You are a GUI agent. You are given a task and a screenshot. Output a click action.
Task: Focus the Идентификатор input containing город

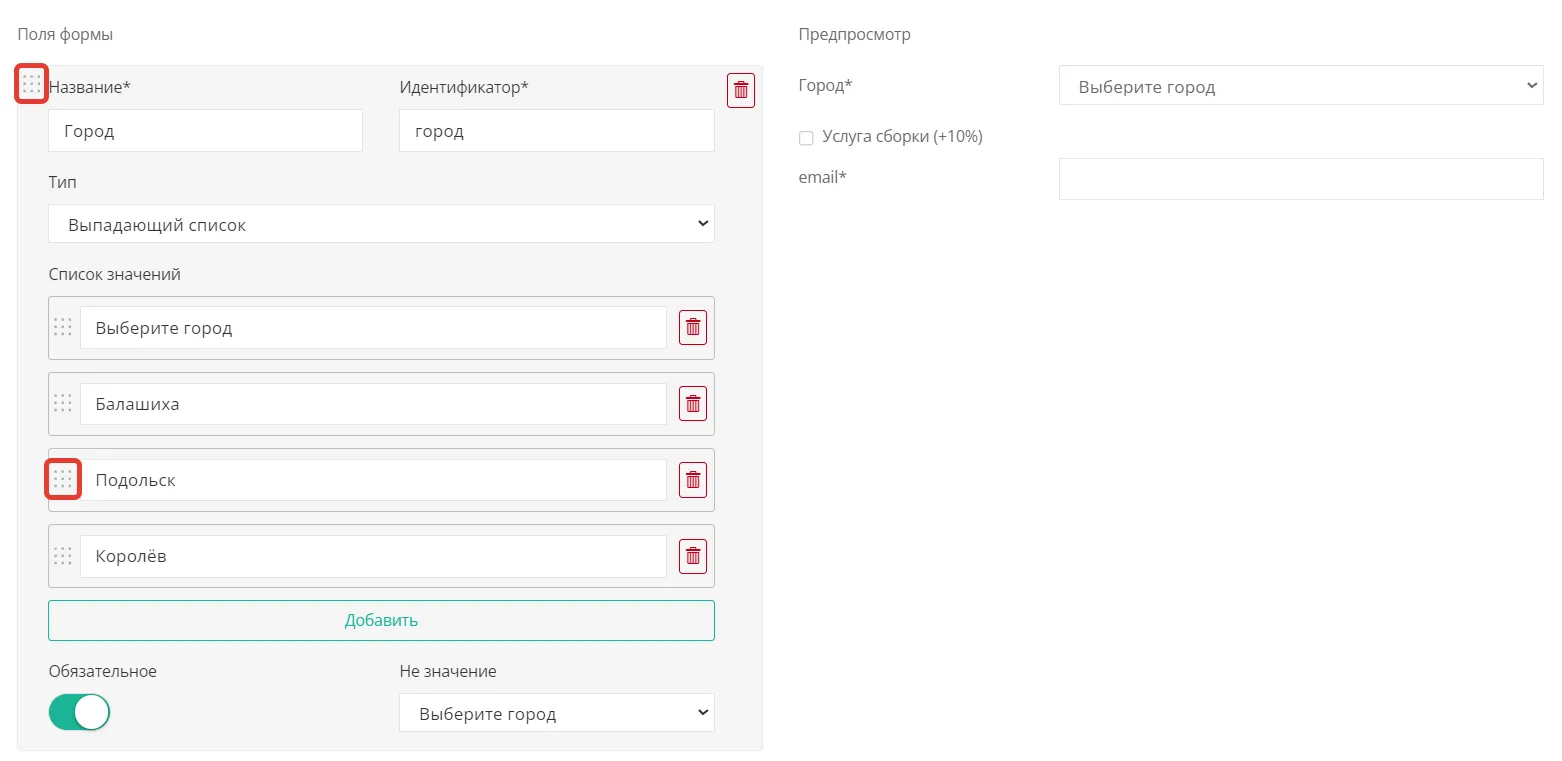pos(557,131)
